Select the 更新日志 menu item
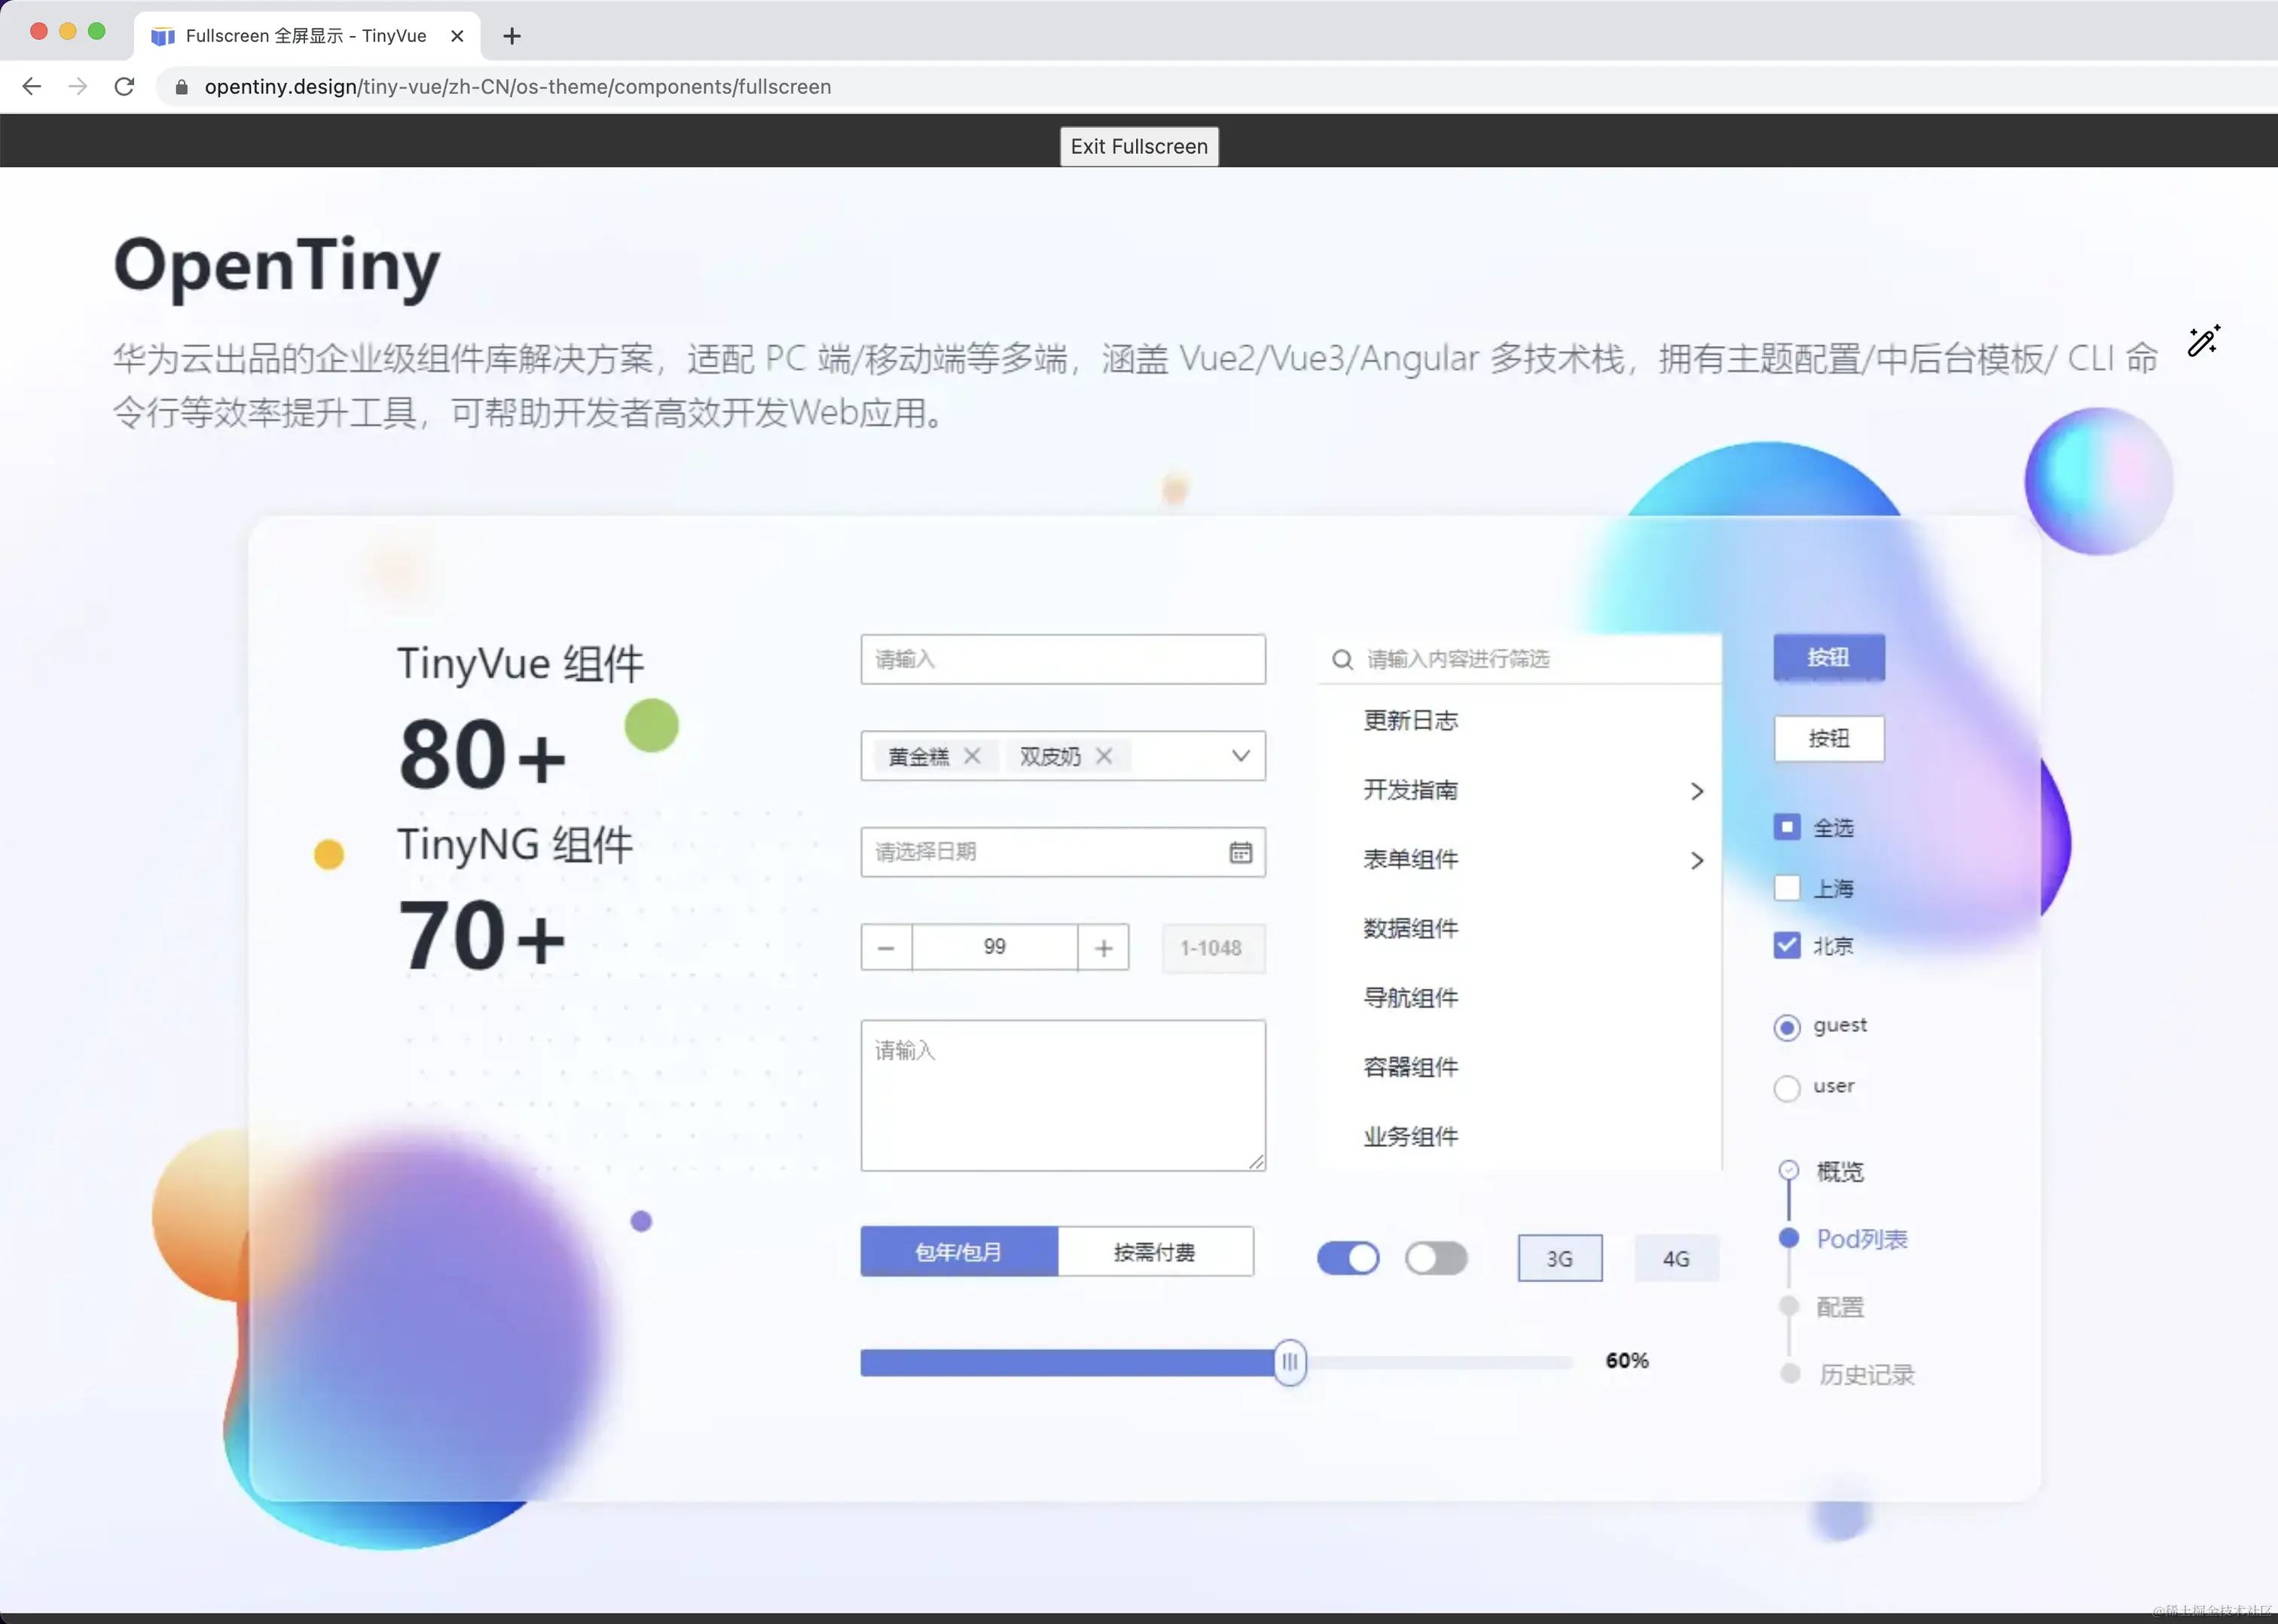The image size is (2278, 1624). 1410,721
